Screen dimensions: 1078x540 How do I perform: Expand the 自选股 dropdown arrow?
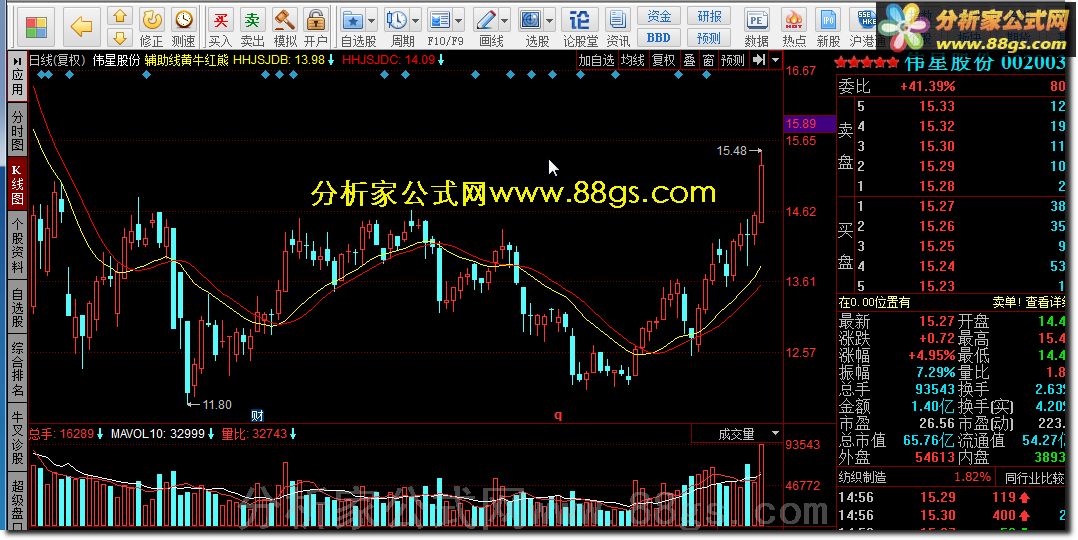pos(372,21)
